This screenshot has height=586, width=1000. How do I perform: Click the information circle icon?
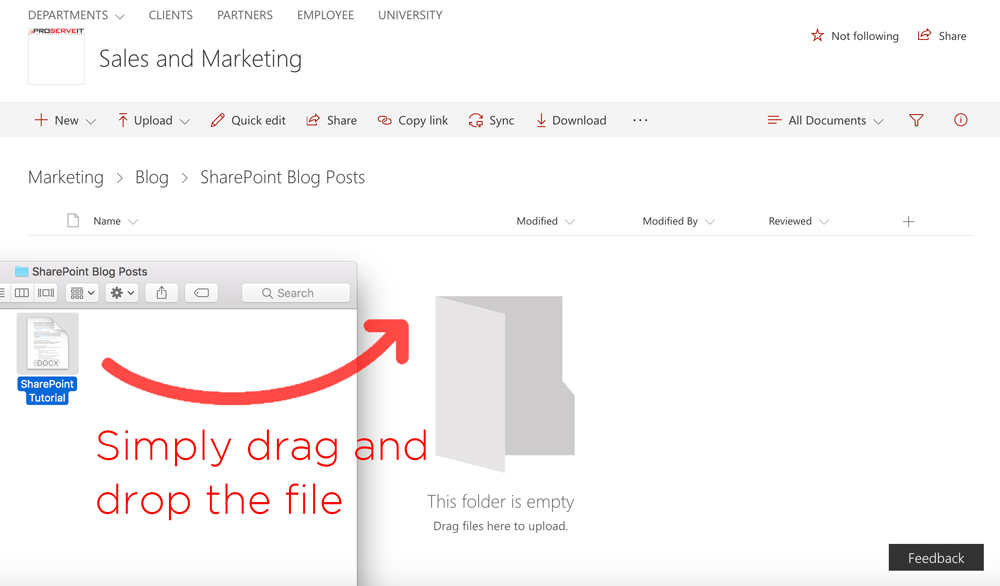(x=960, y=120)
